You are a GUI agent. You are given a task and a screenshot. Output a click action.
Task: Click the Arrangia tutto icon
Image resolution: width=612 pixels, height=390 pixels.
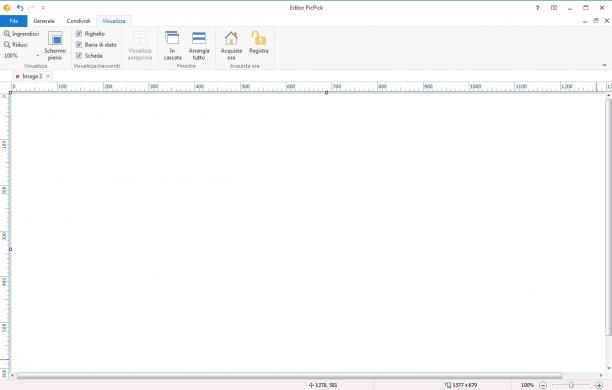click(199, 38)
